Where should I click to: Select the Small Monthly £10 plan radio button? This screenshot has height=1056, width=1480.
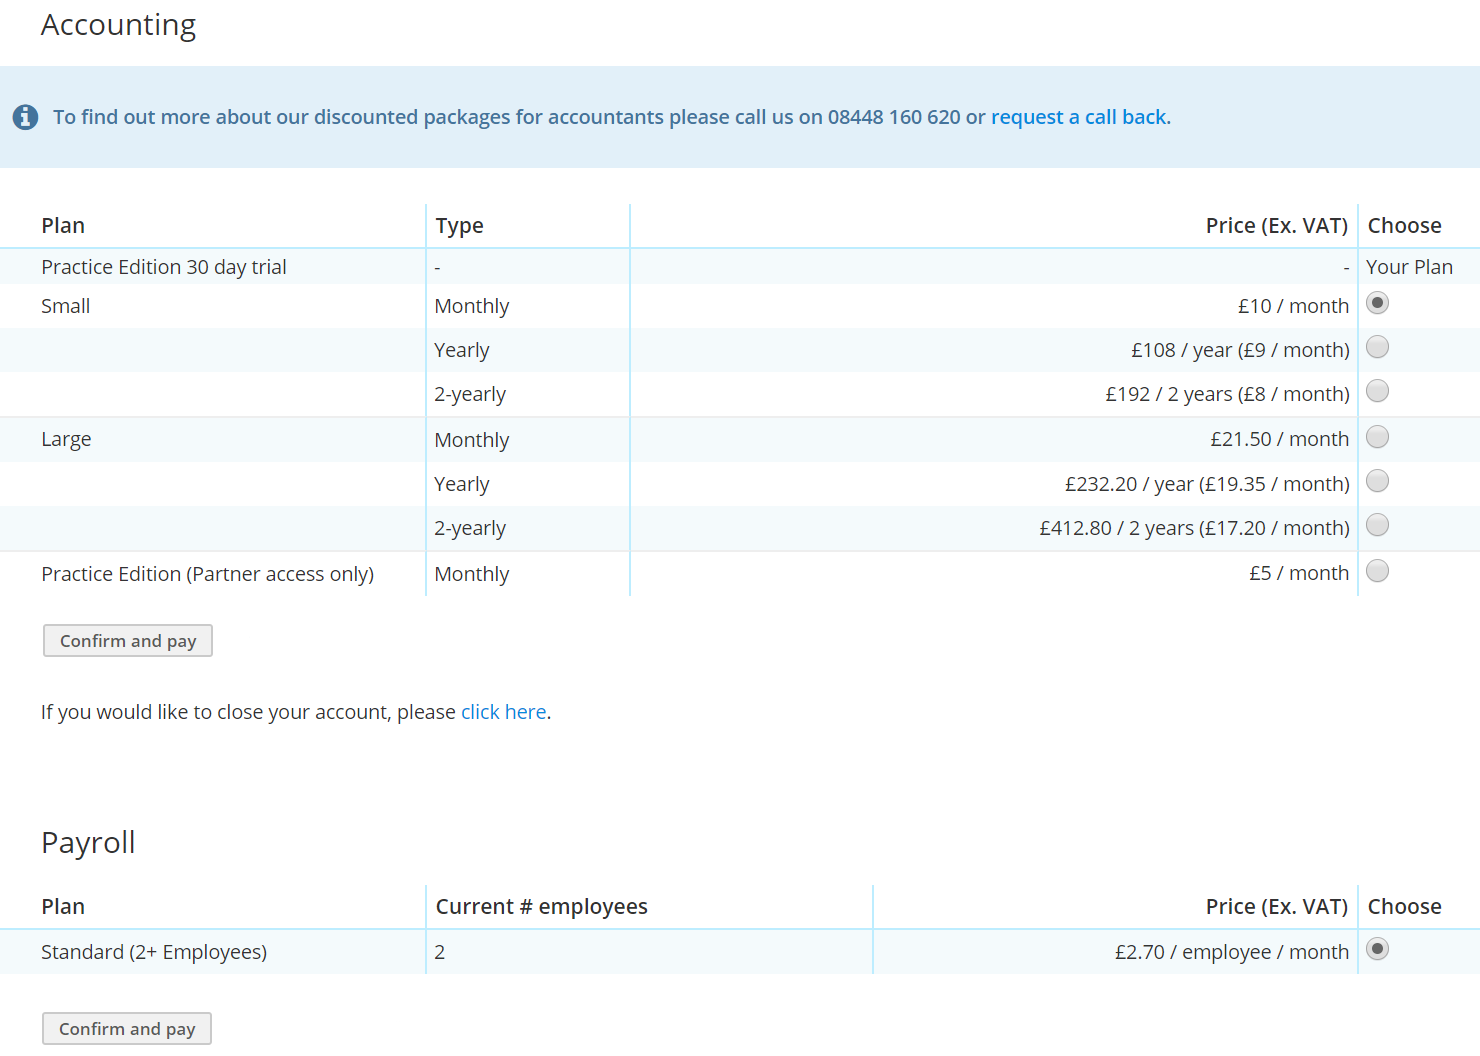tap(1377, 303)
